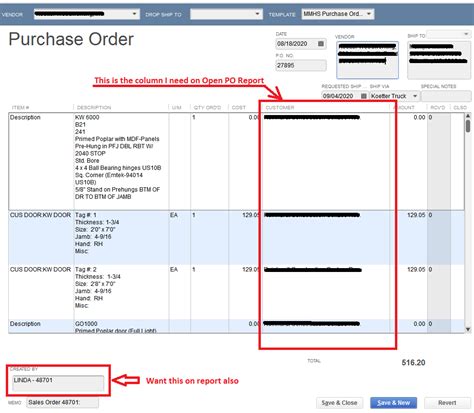
Task: Click the item list scrollbar thumb
Action: pos(468,126)
